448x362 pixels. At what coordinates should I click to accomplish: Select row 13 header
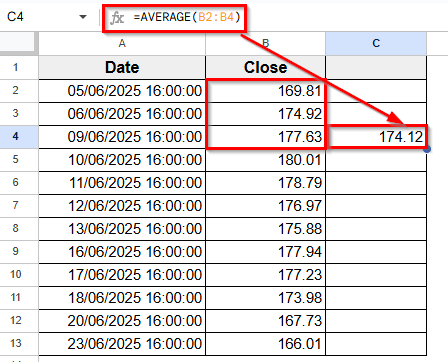pyautogui.click(x=19, y=344)
